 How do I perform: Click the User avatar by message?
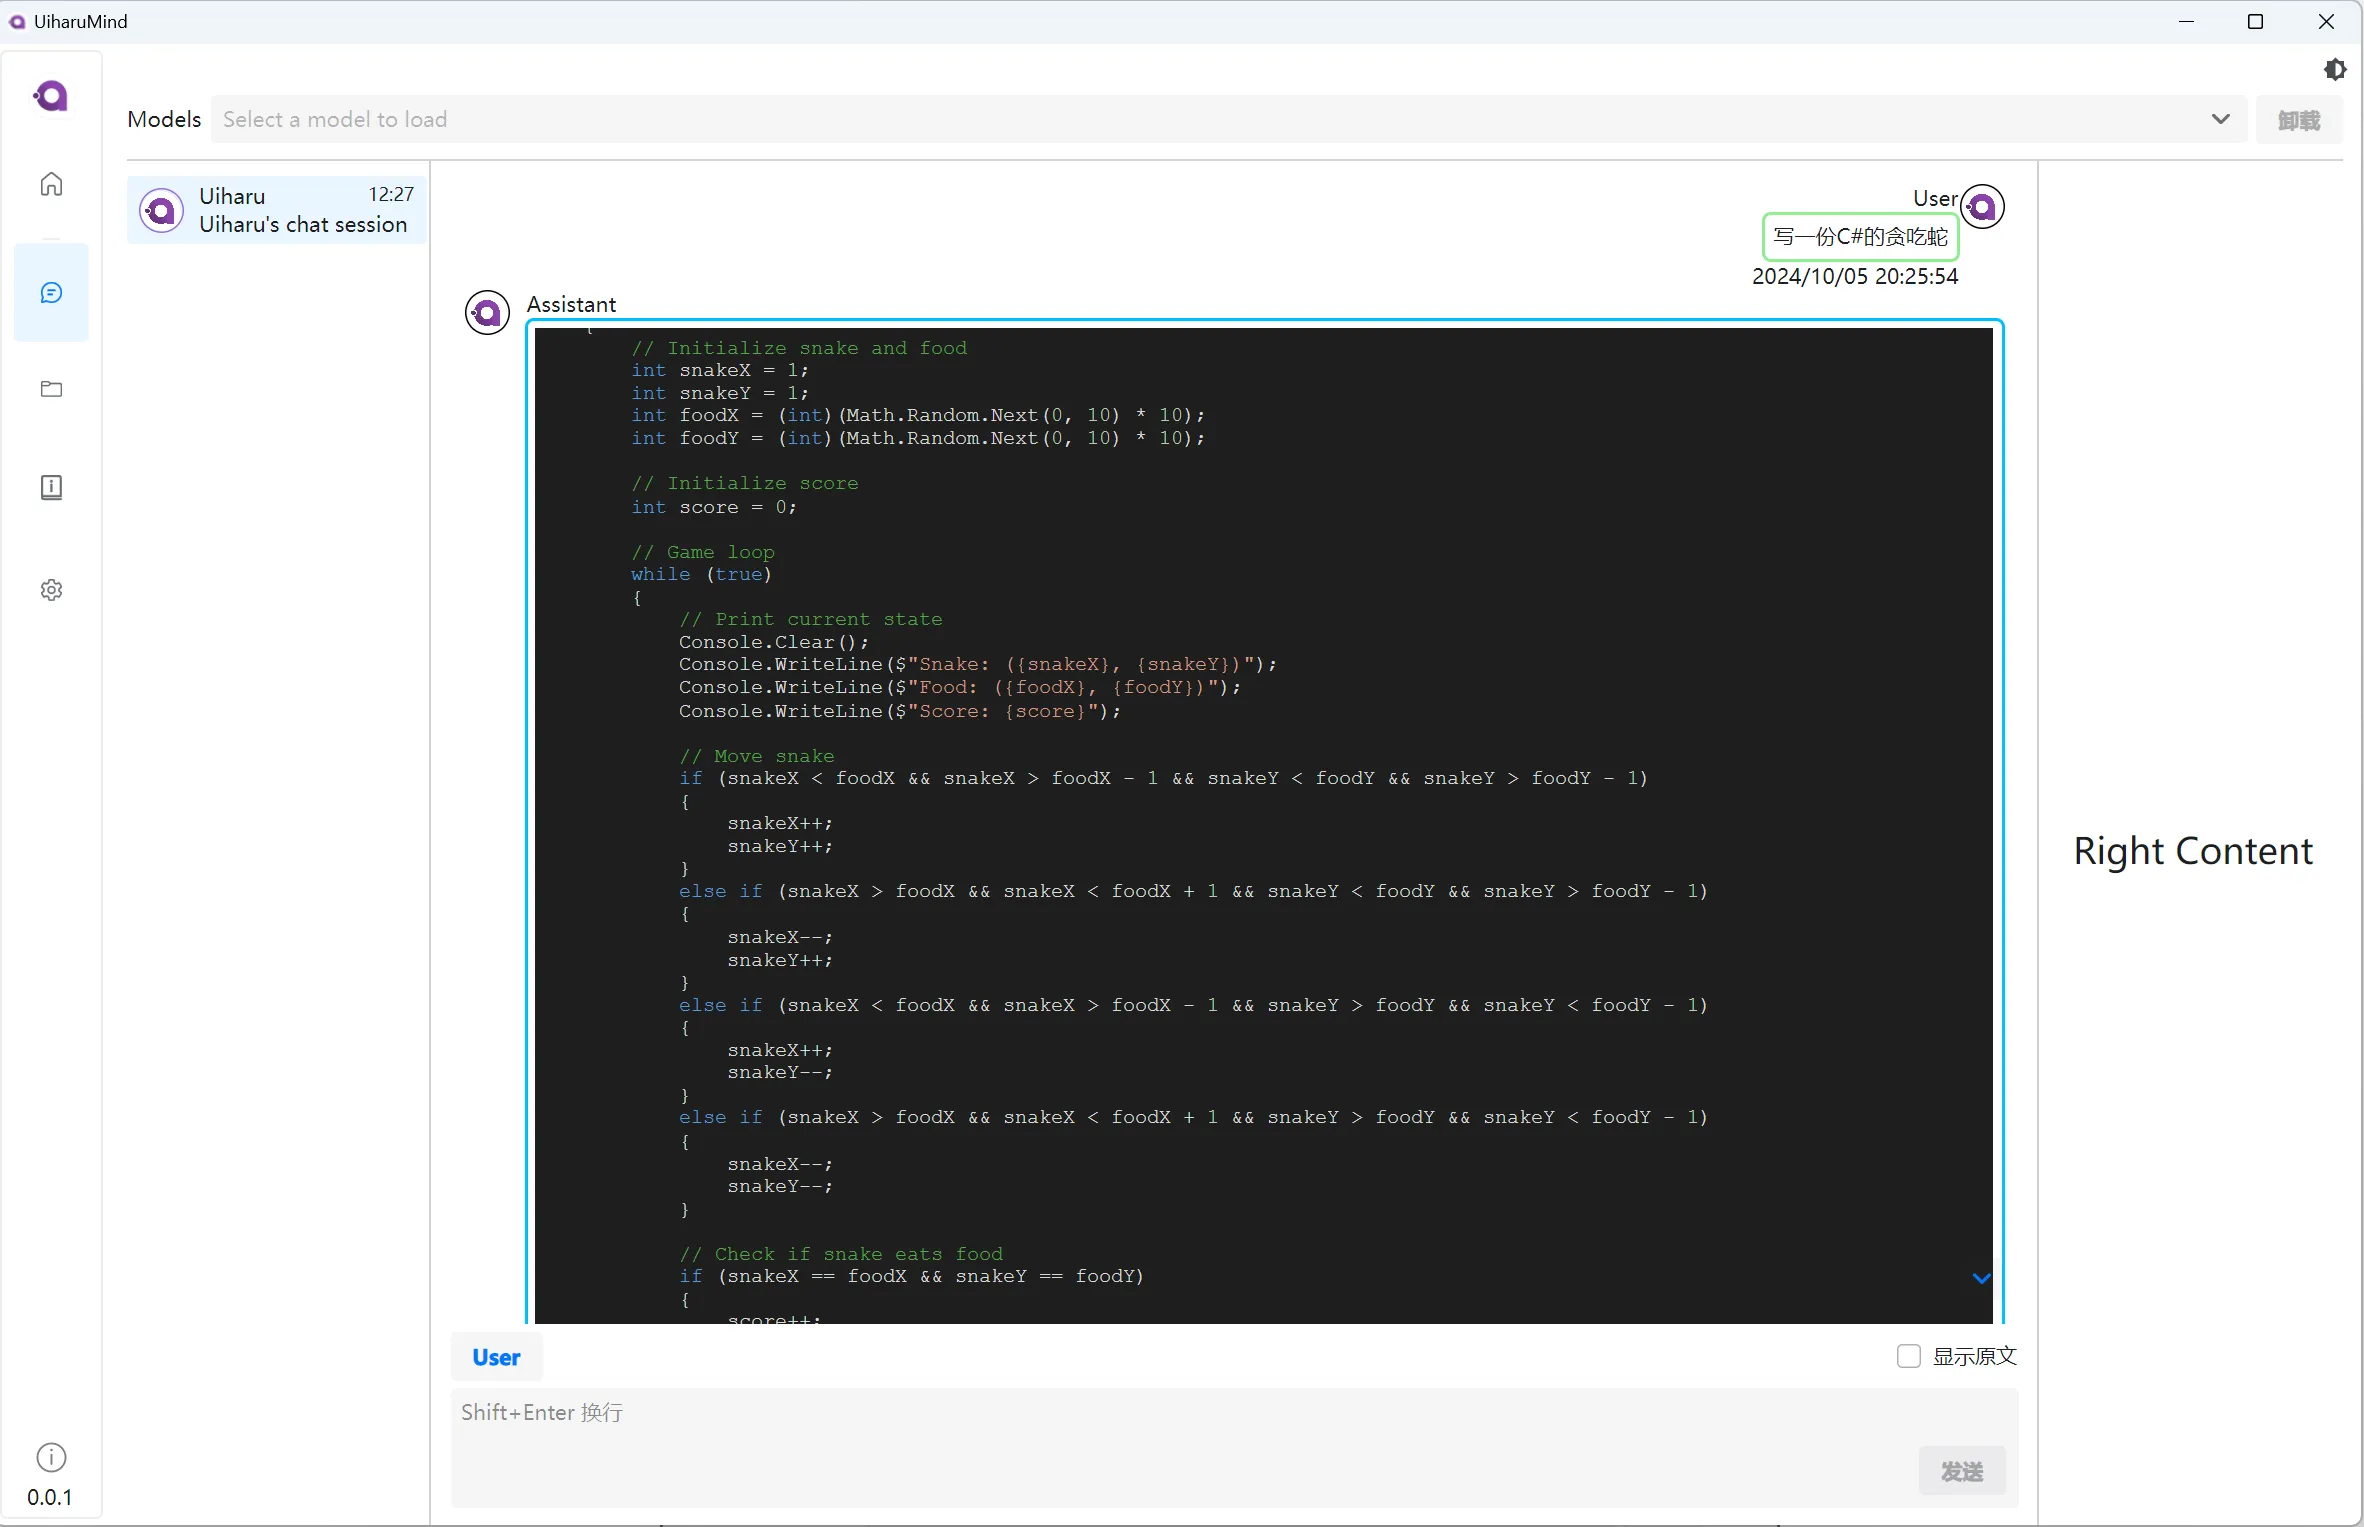[x=1982, y=207]
